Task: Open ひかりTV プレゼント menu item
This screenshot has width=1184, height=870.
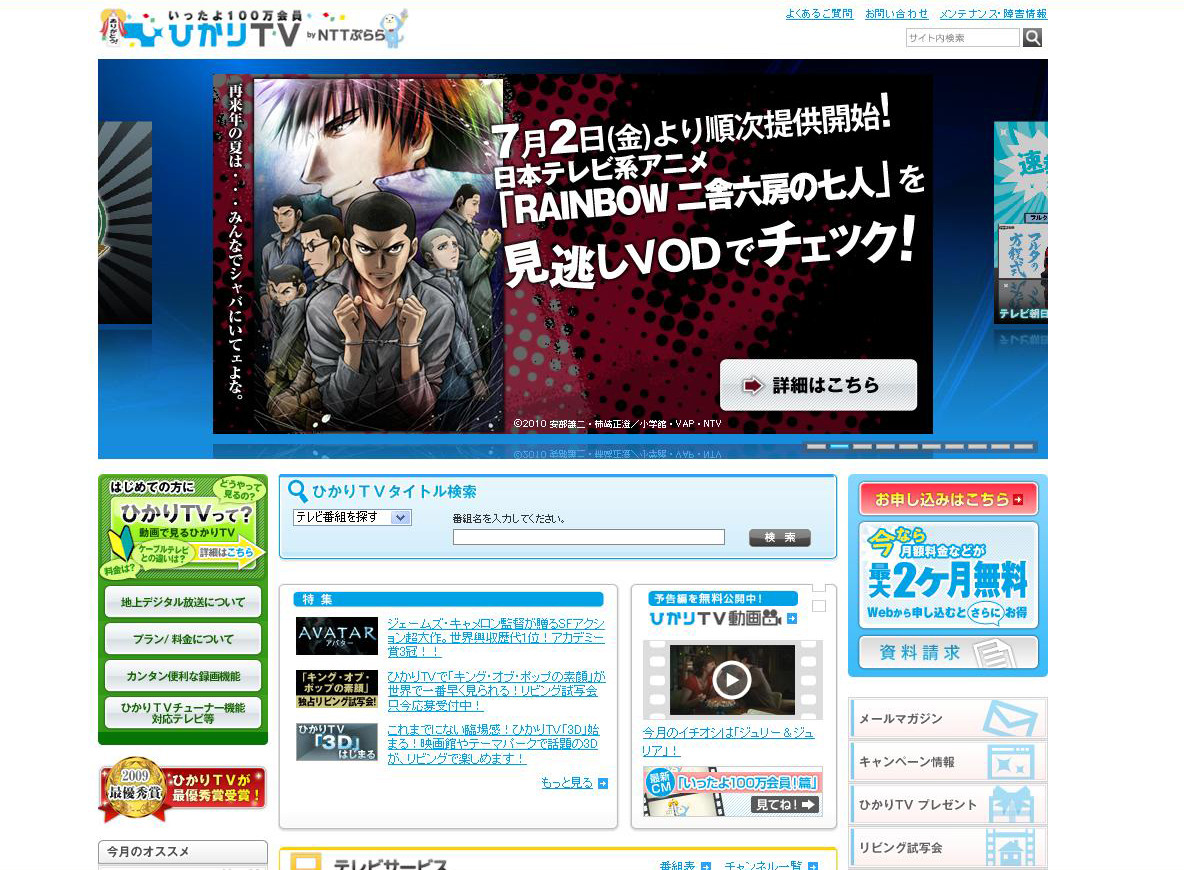Action: click(948, 804)
